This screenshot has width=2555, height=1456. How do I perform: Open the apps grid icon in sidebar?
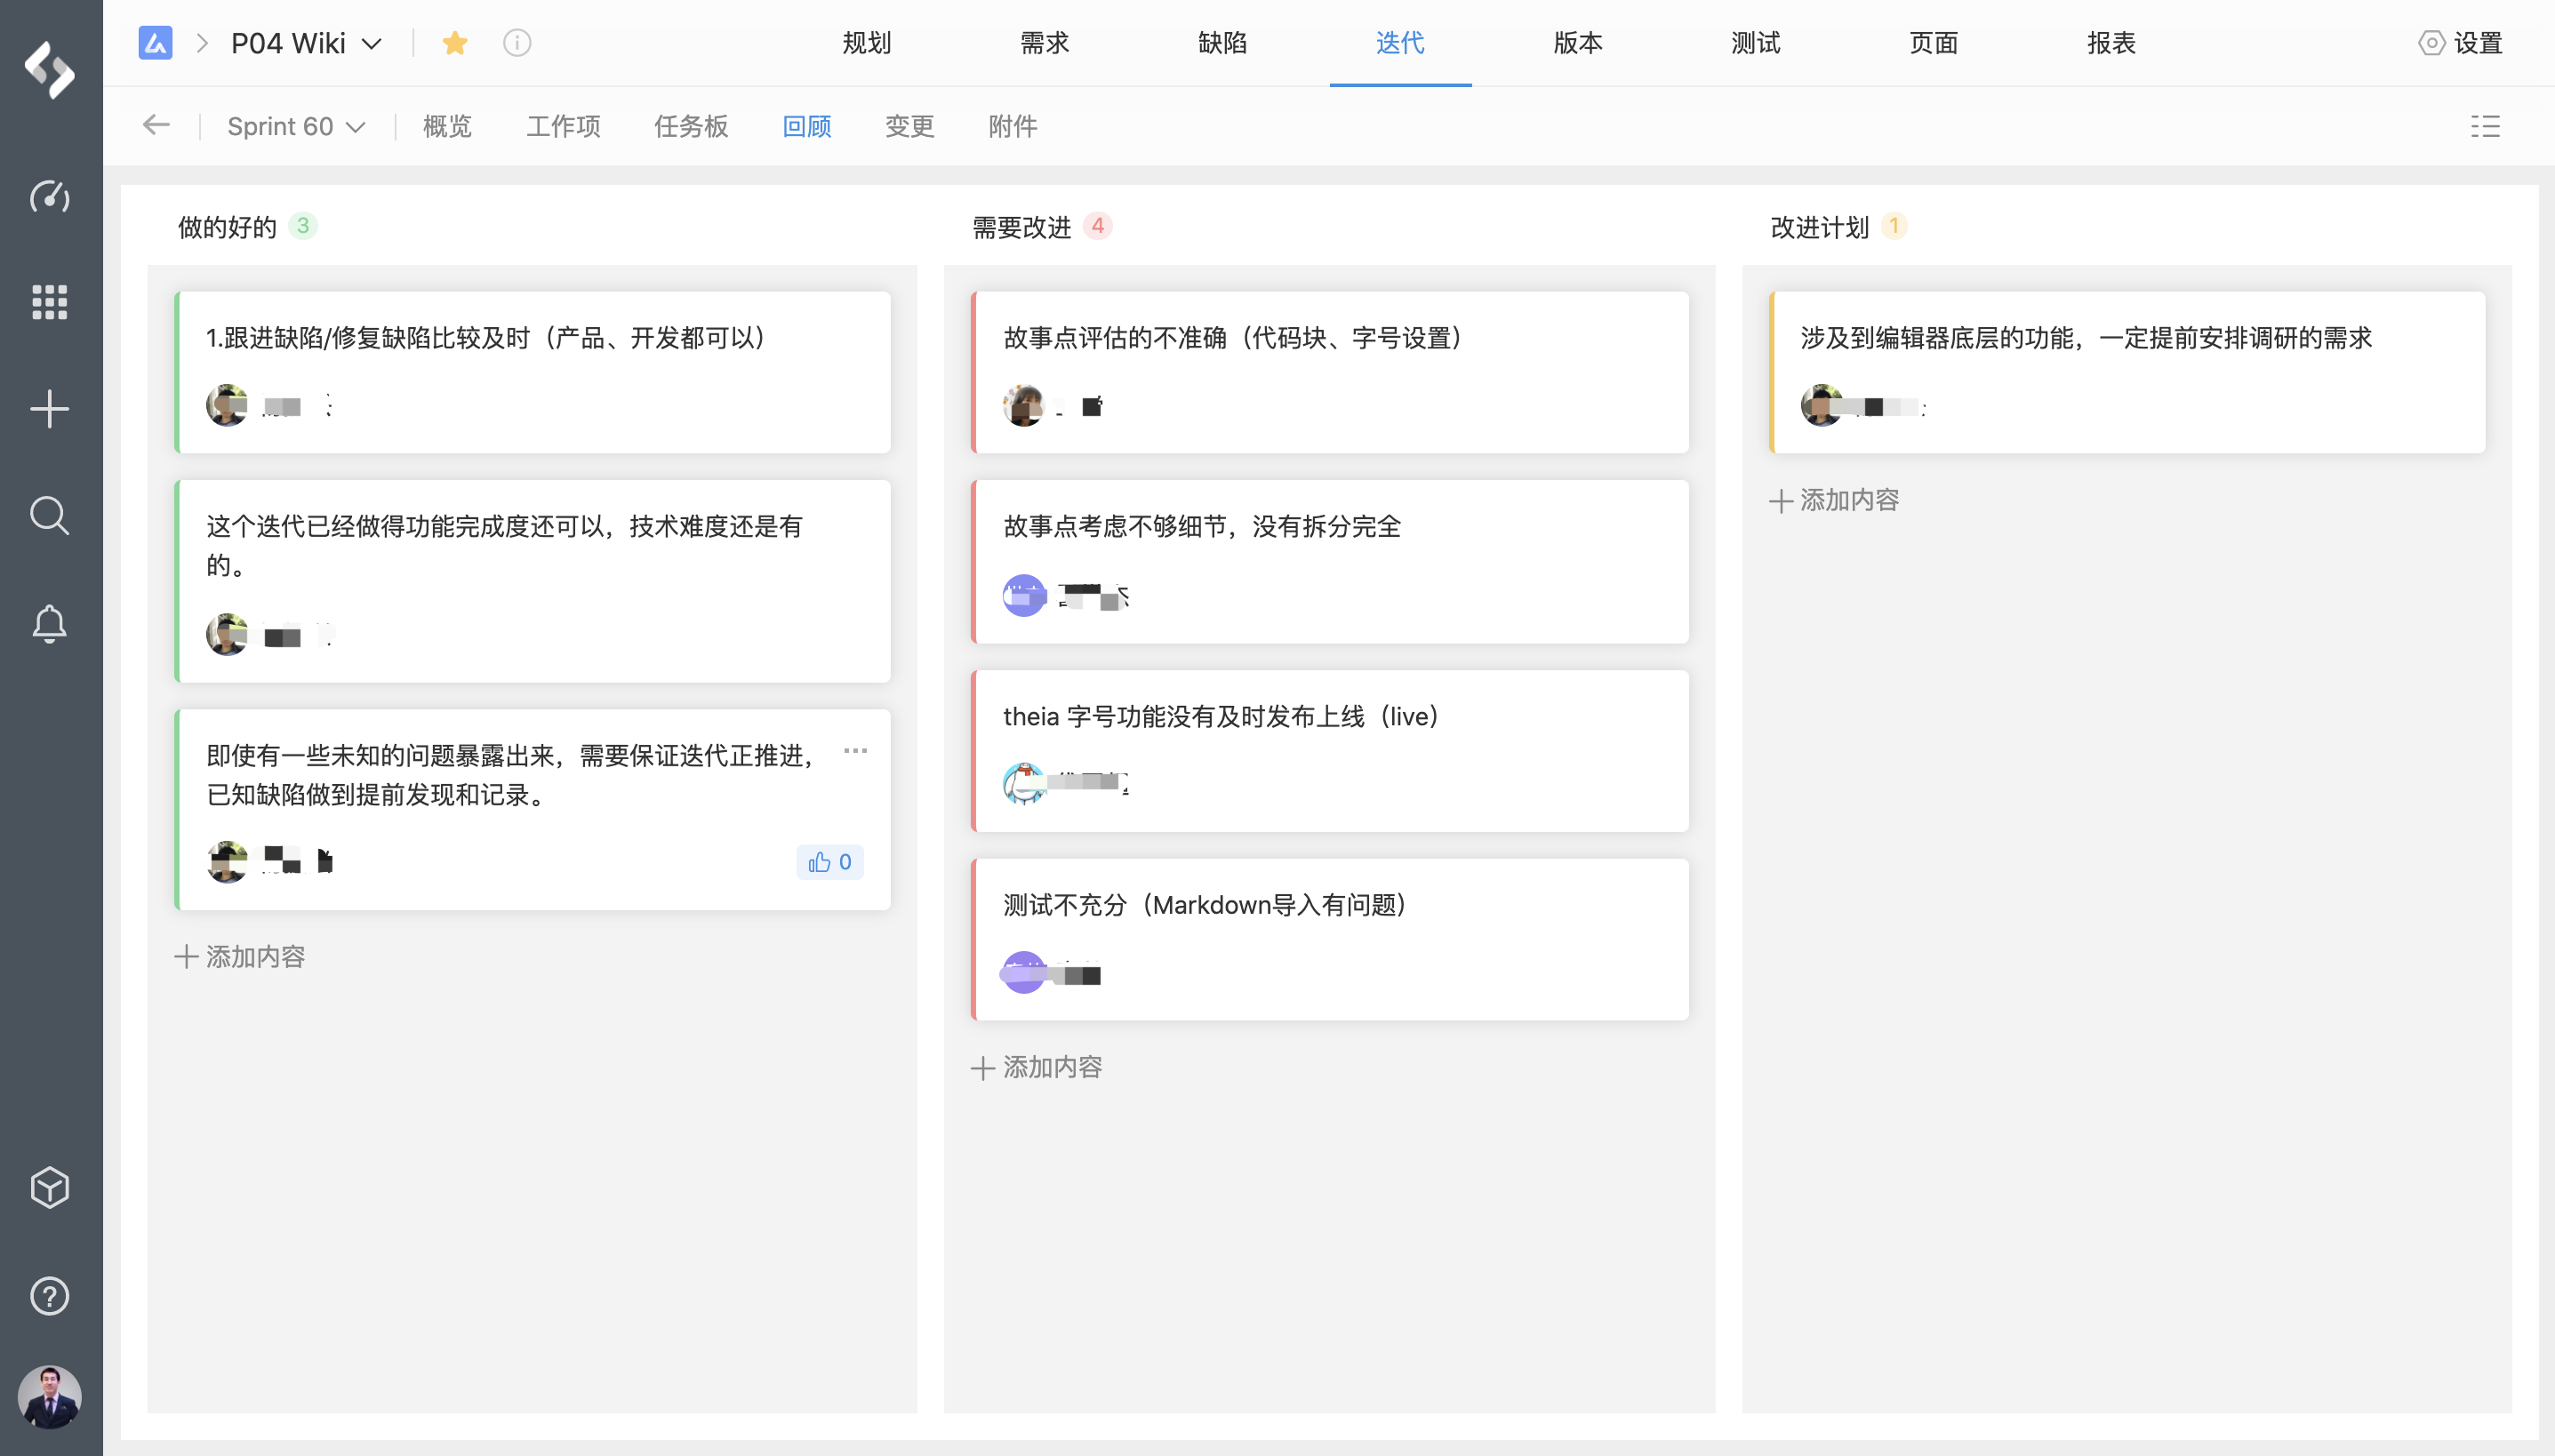tap(49, 302)
